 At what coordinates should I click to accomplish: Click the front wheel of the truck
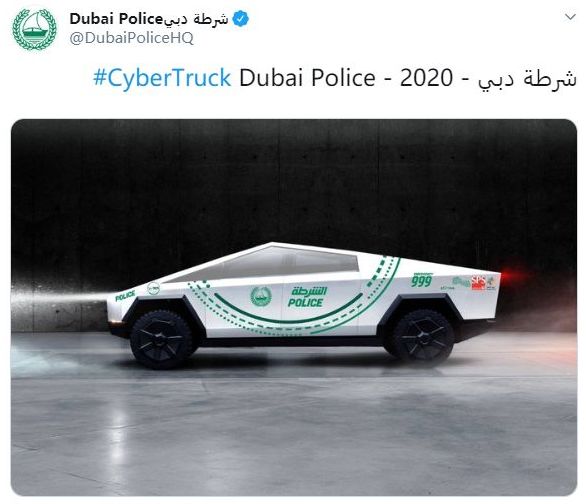(x=161, y=339)
